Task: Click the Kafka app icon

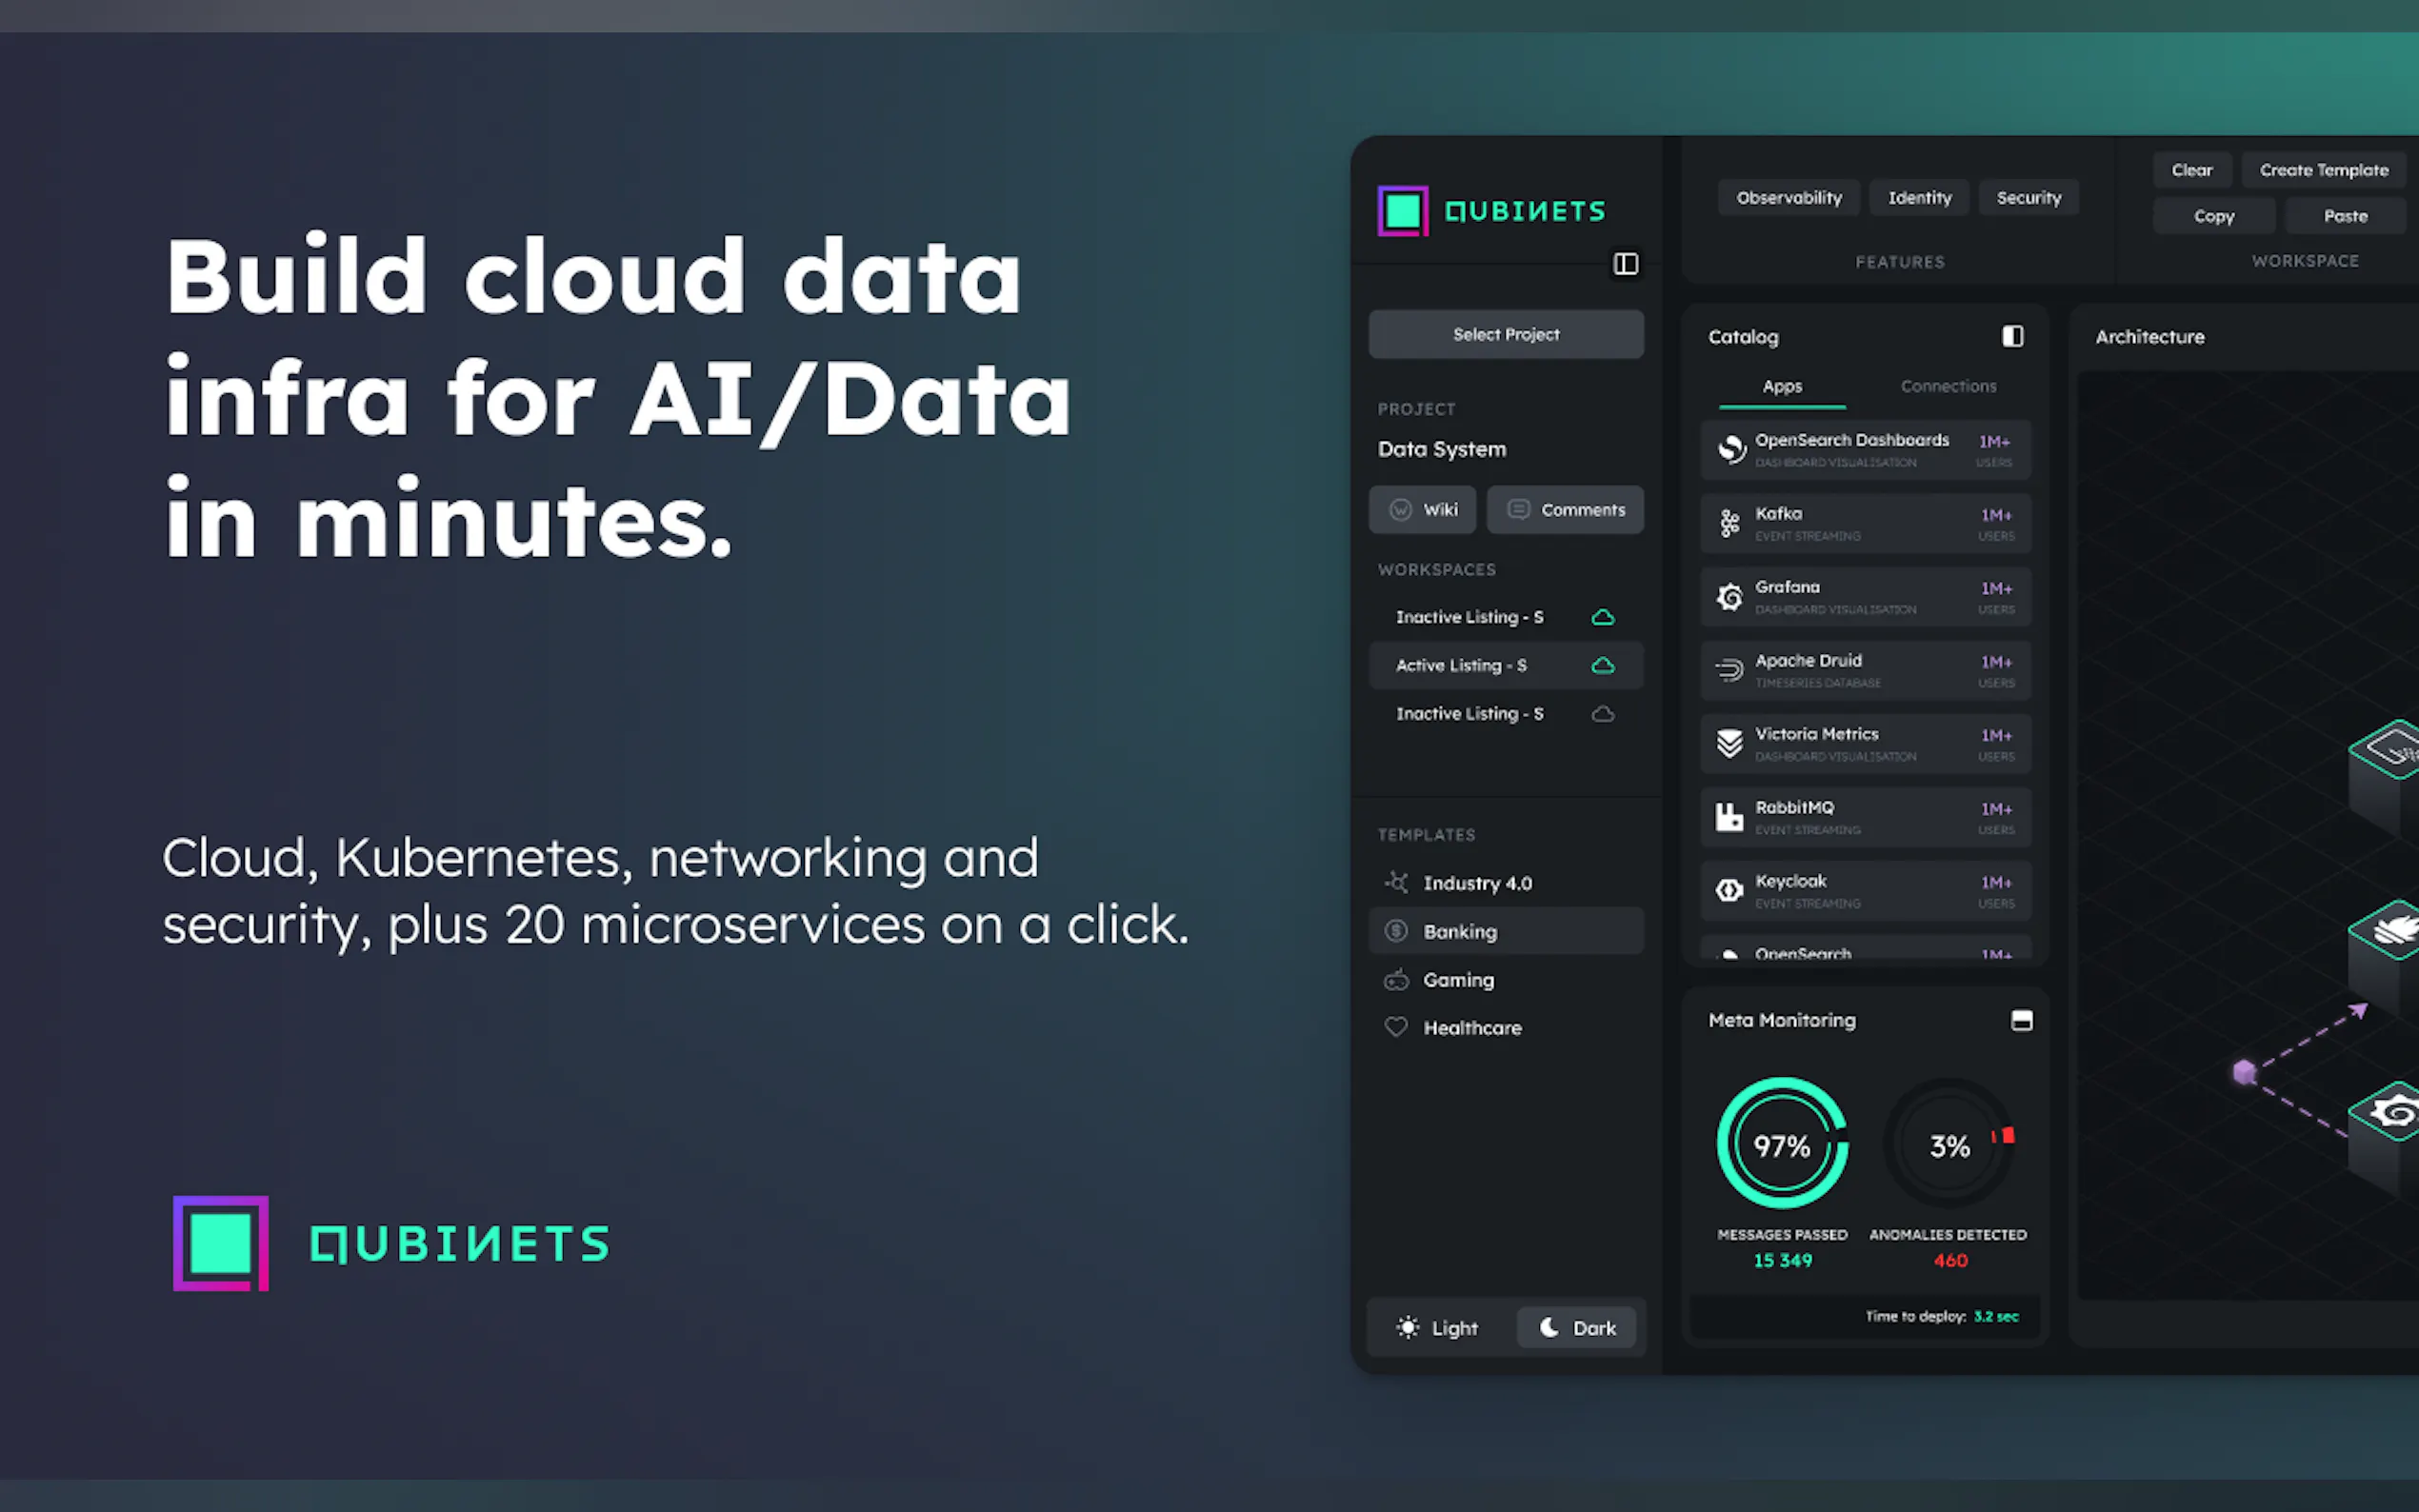Action: coord(1729,523)
